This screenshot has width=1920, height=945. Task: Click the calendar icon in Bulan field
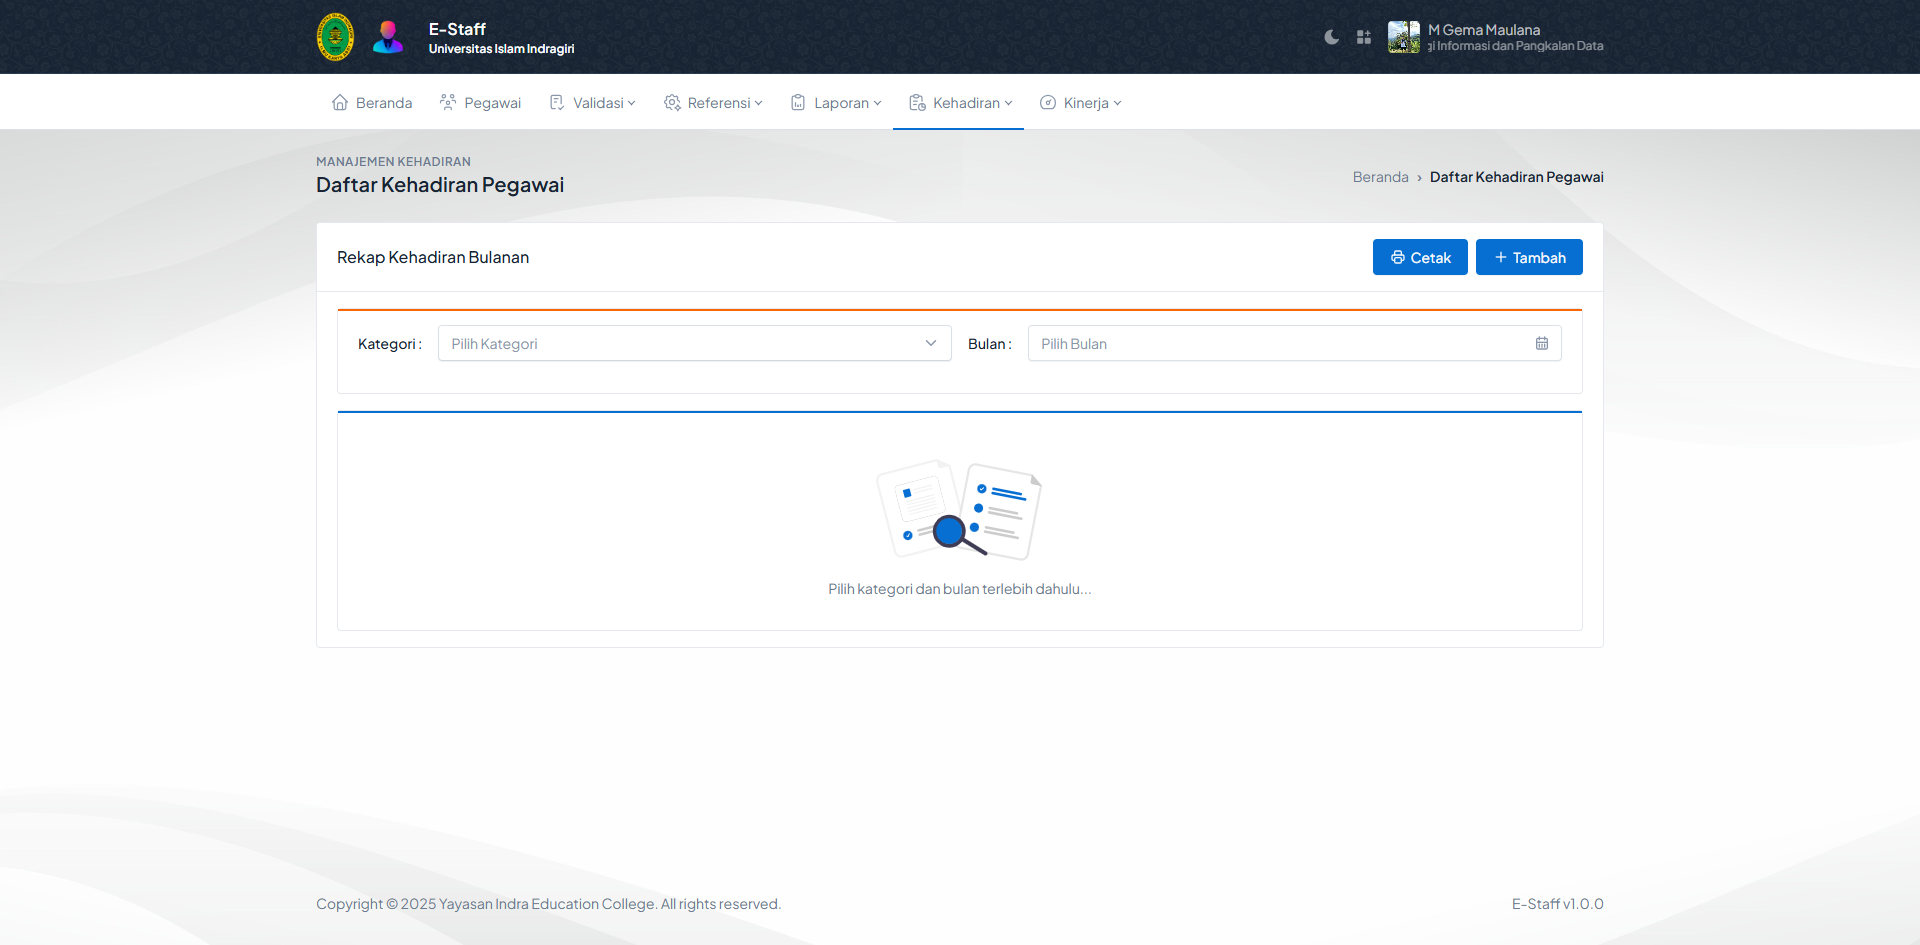pos(1541,343)
